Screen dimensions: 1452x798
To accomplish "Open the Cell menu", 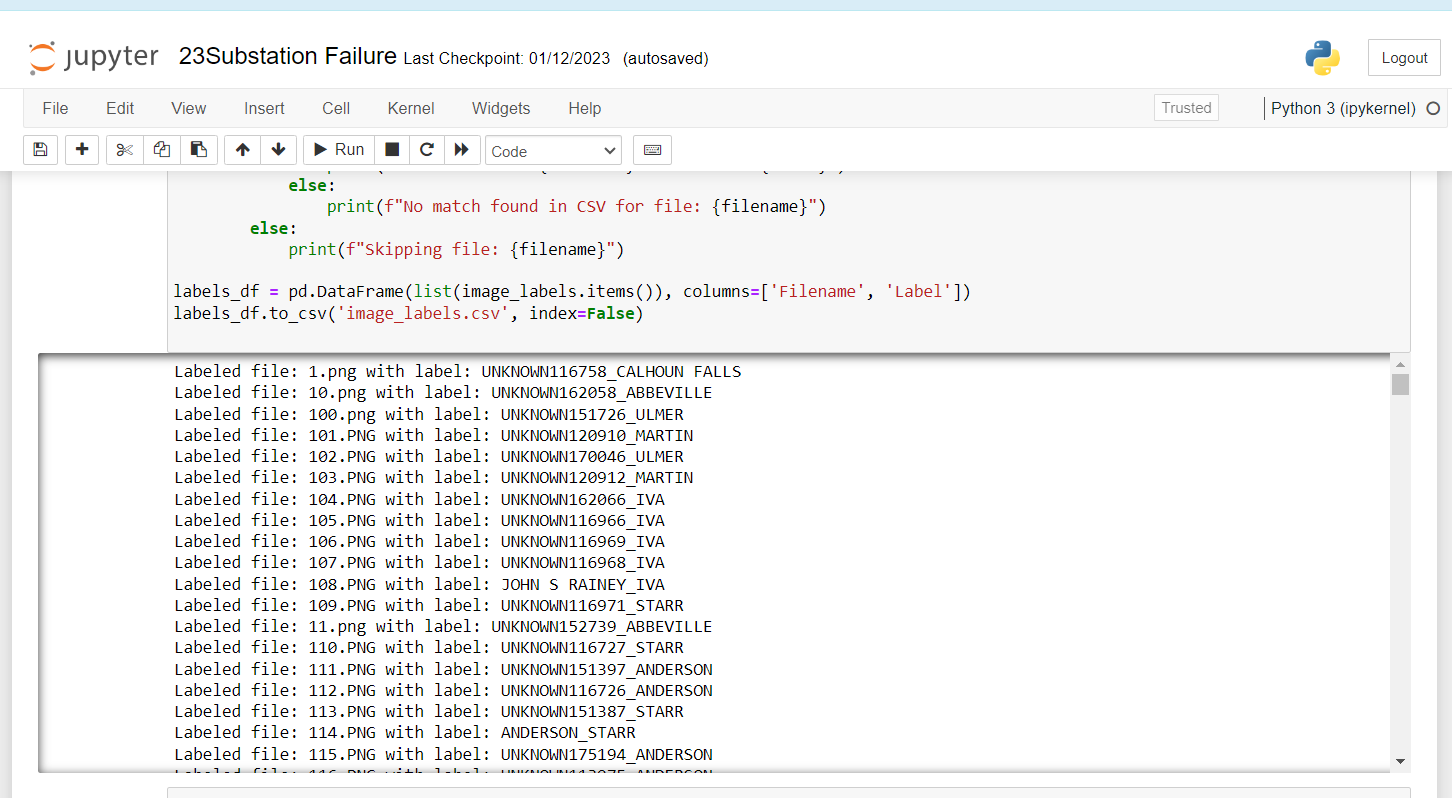I will point(336,108).
